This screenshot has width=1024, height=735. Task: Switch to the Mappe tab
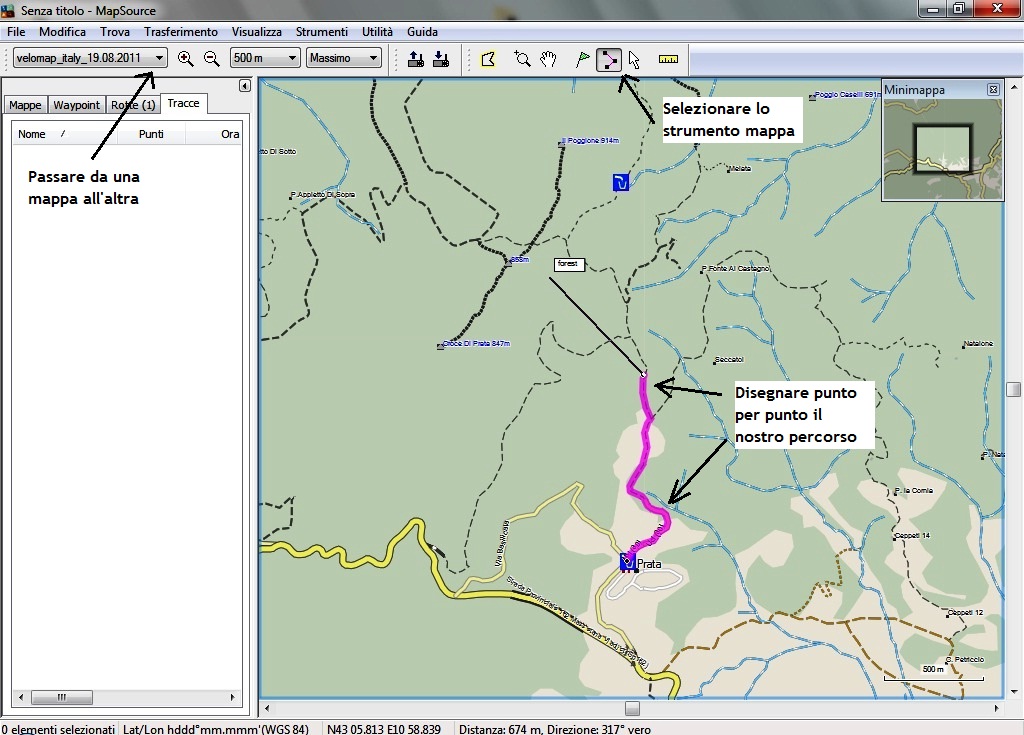[x=25, y=105]
